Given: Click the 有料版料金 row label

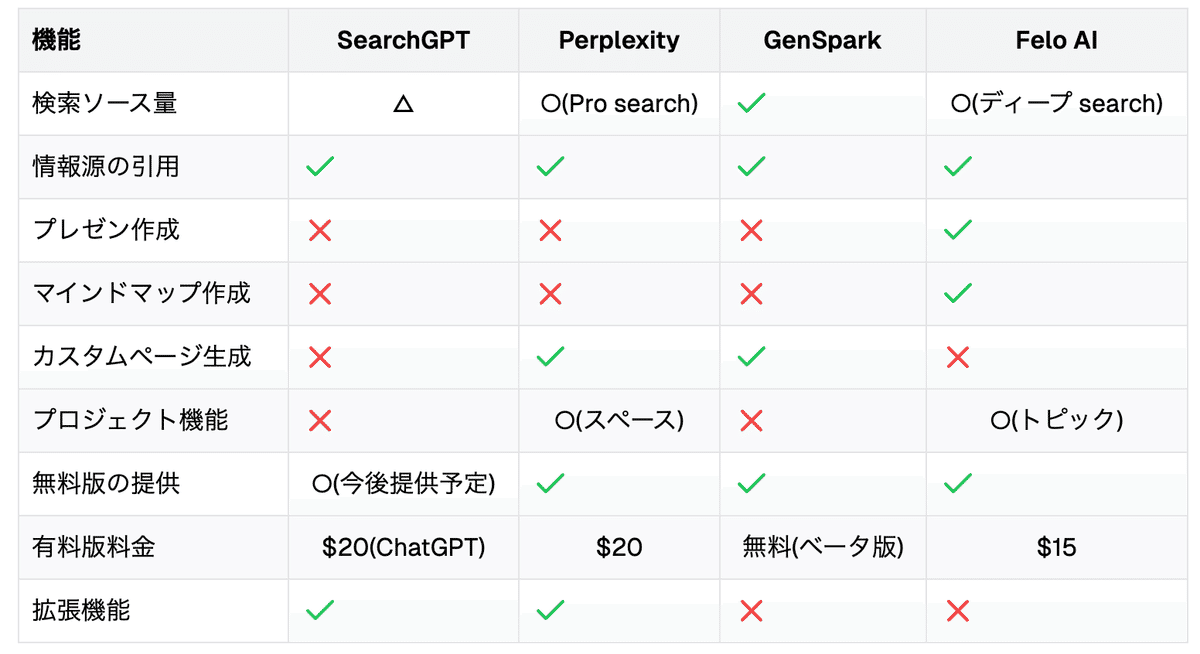Looking at the screenshot, I should click(94, 547).
